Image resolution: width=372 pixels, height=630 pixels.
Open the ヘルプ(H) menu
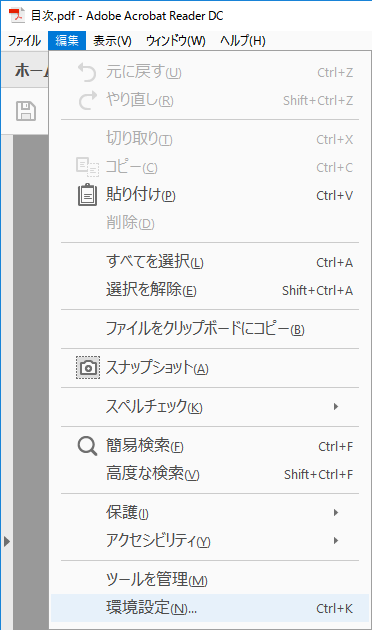pos(243,41)
